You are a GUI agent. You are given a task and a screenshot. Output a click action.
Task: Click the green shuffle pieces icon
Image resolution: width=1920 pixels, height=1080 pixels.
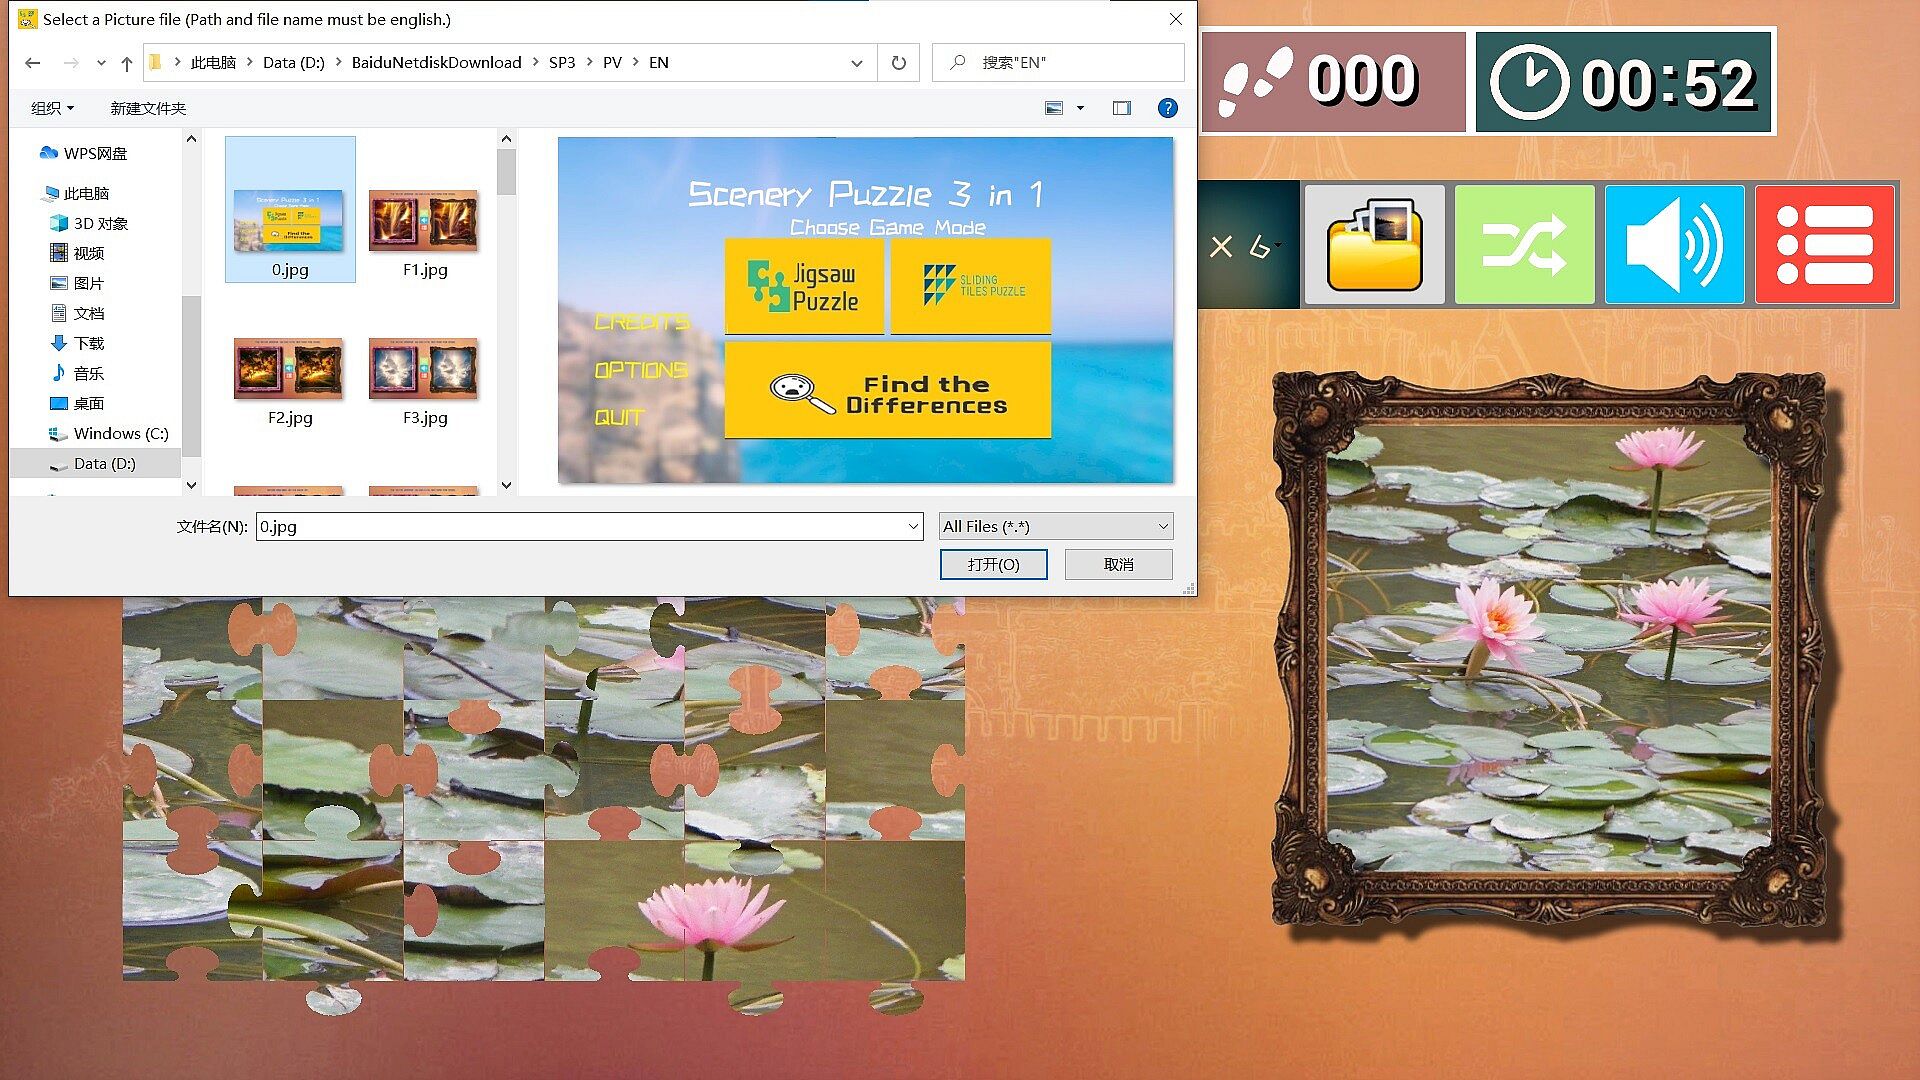coord(1524,245)
